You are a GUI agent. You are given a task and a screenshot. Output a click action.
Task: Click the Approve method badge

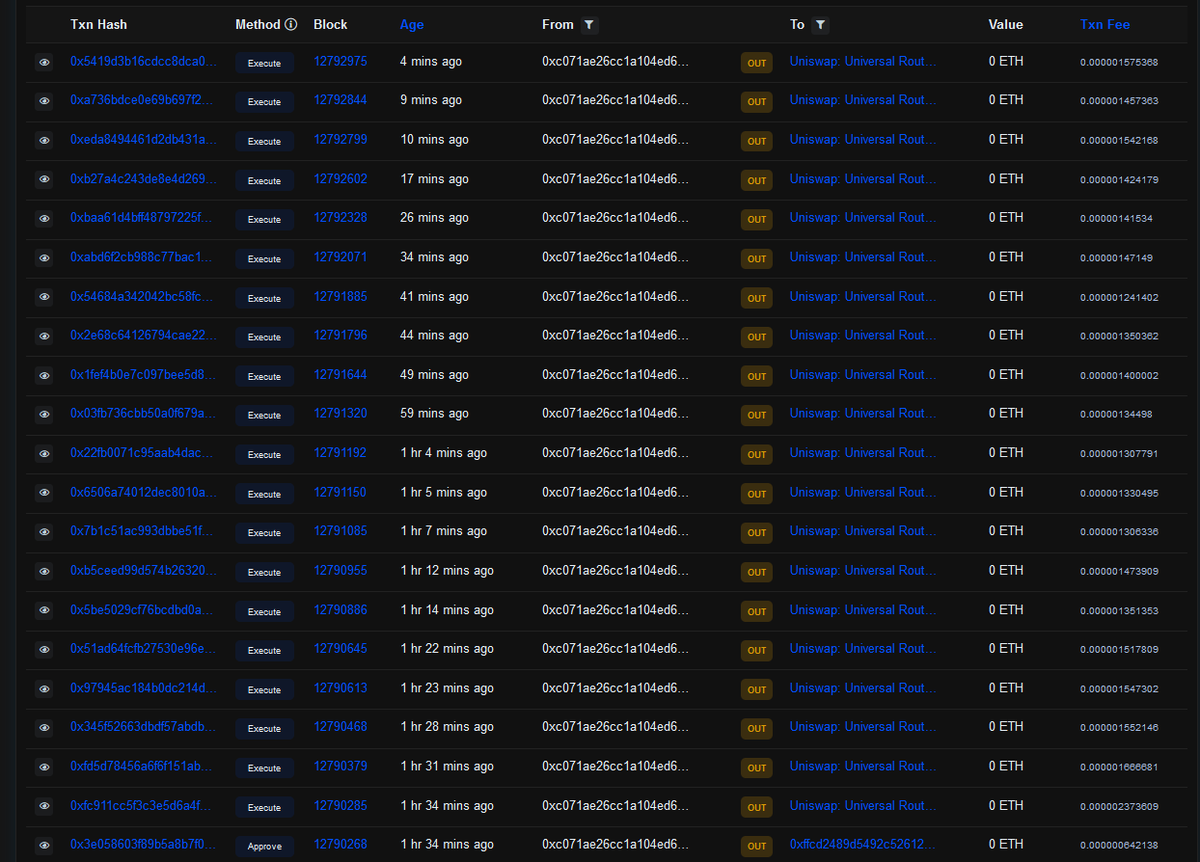tap(265, 846)
